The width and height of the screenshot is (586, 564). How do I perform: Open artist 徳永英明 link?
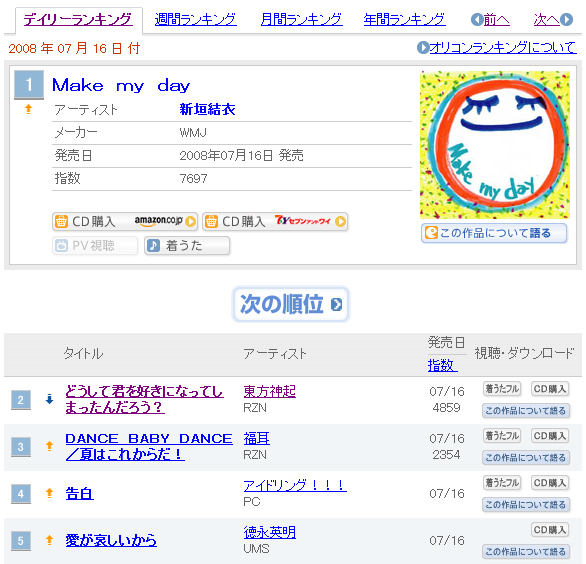[269, 532]
